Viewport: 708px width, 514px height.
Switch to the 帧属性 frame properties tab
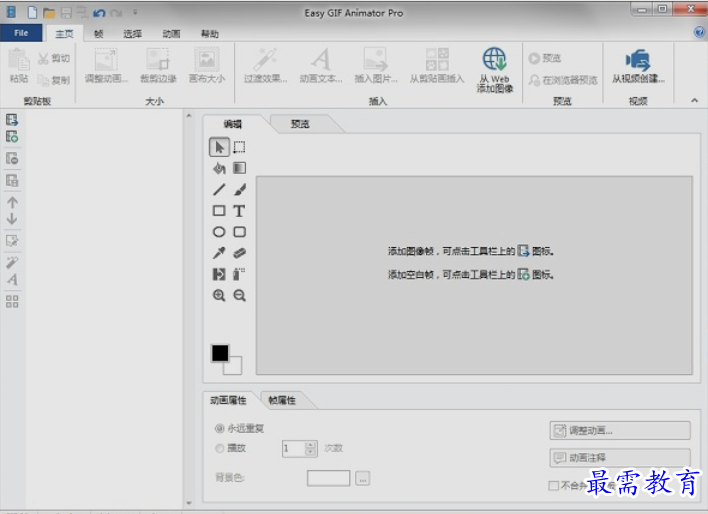click(x=282, y=400)
